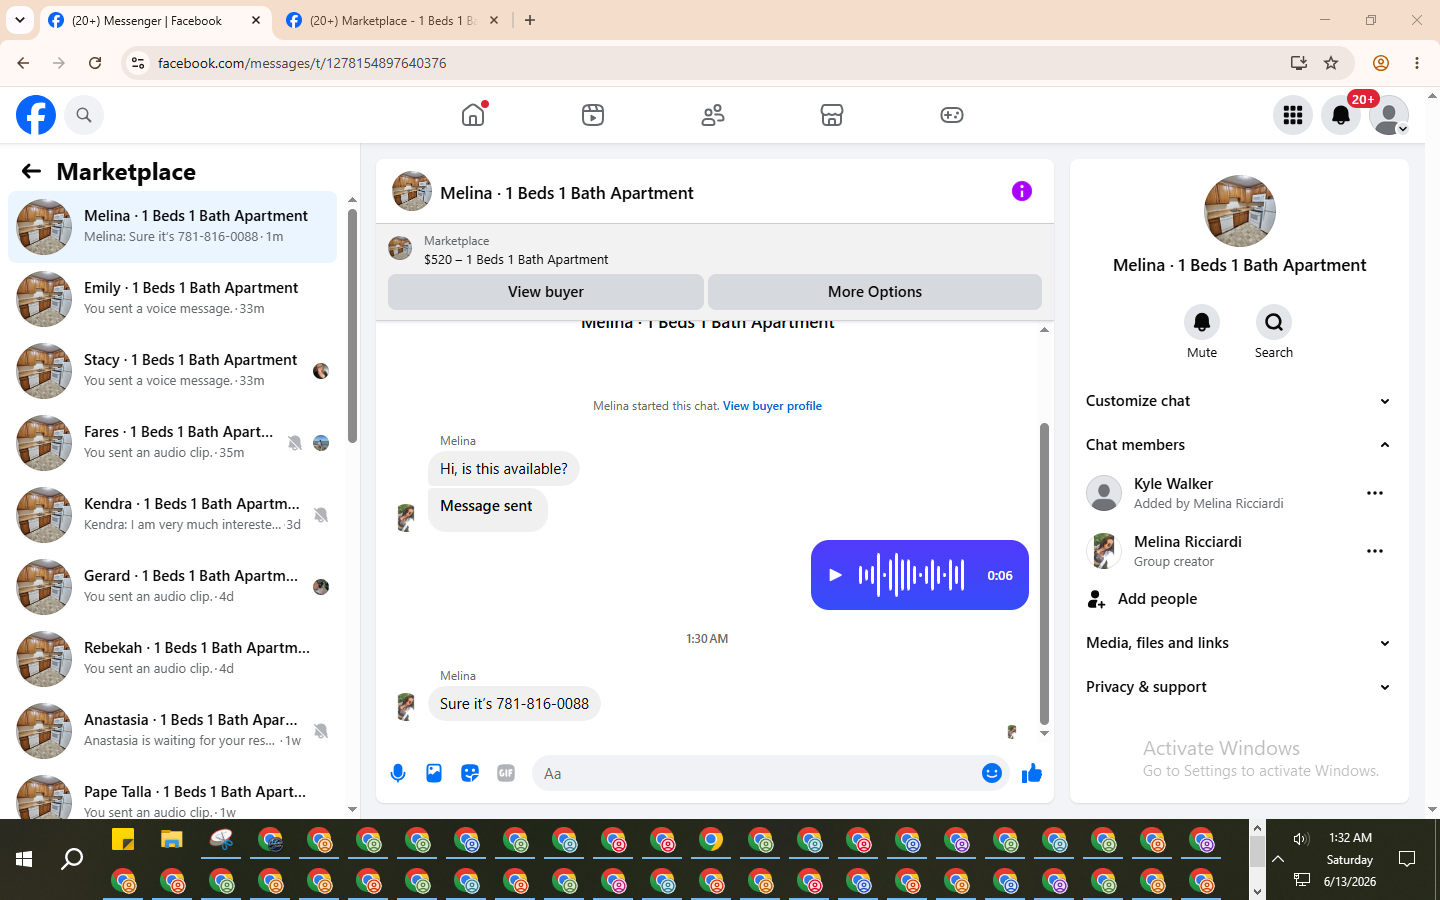
Task: Switch to the Marketplace 1 Beds browser tab
Action: pos(392,20)
